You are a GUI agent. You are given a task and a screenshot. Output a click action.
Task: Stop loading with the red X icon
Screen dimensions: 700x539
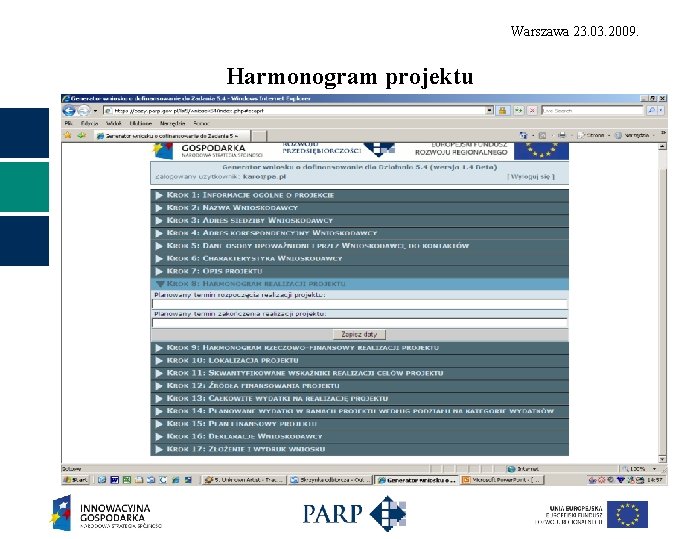[532, 110]
